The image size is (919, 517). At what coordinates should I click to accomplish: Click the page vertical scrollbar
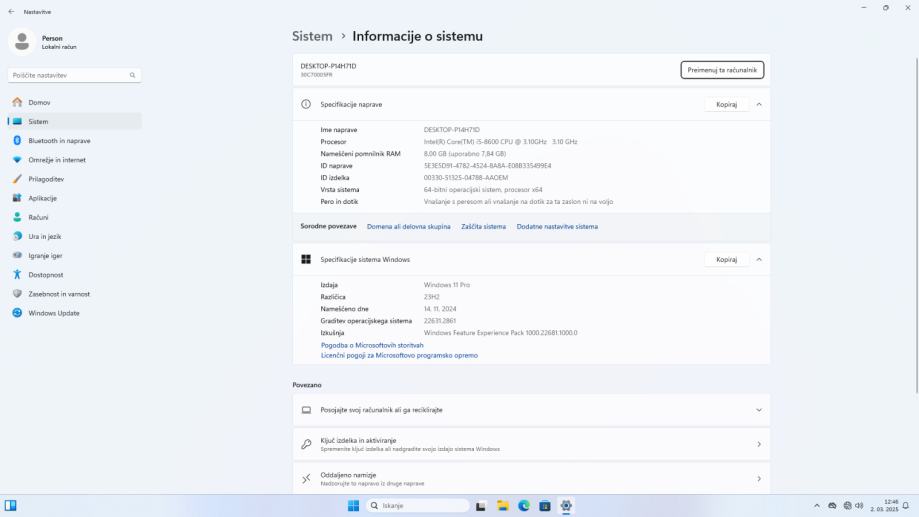917,226
